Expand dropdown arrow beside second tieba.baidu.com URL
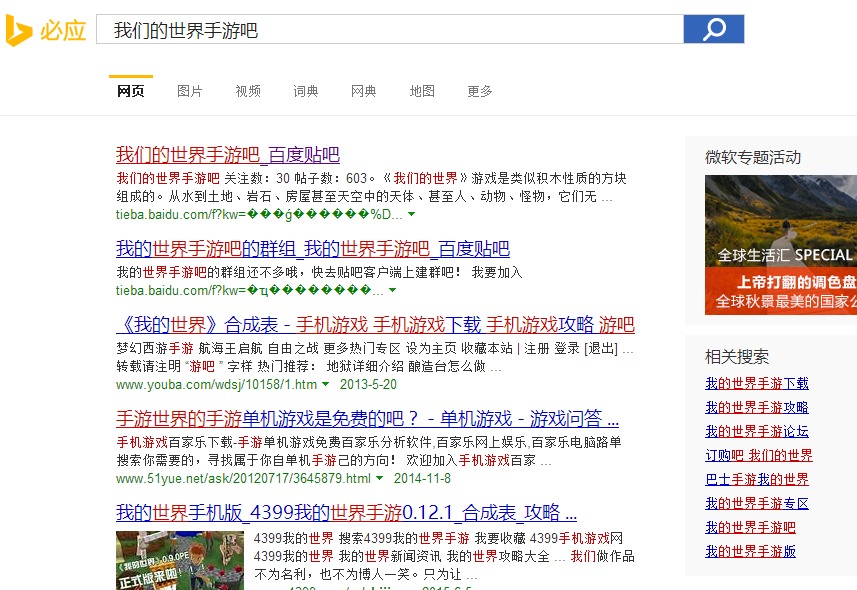Screen dimensions: 857x590 (x=392, y=290)
